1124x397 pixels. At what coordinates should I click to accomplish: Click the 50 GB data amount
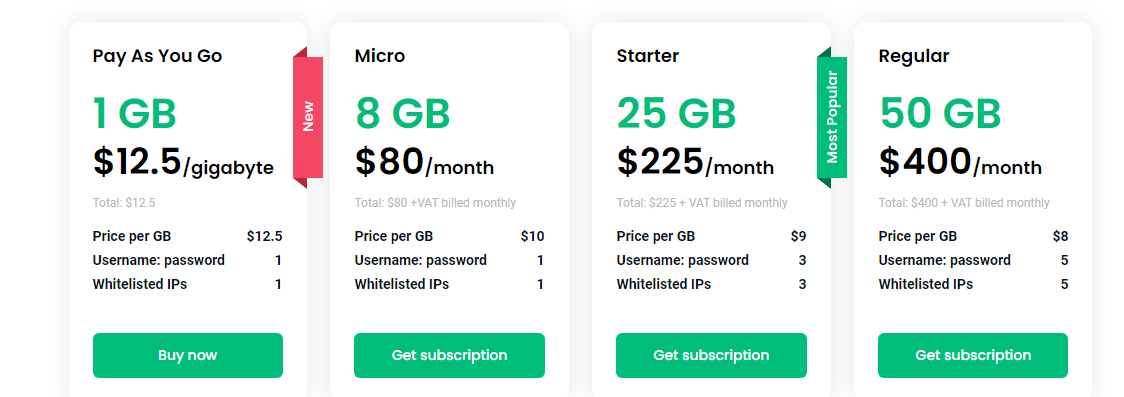(940, 113)
